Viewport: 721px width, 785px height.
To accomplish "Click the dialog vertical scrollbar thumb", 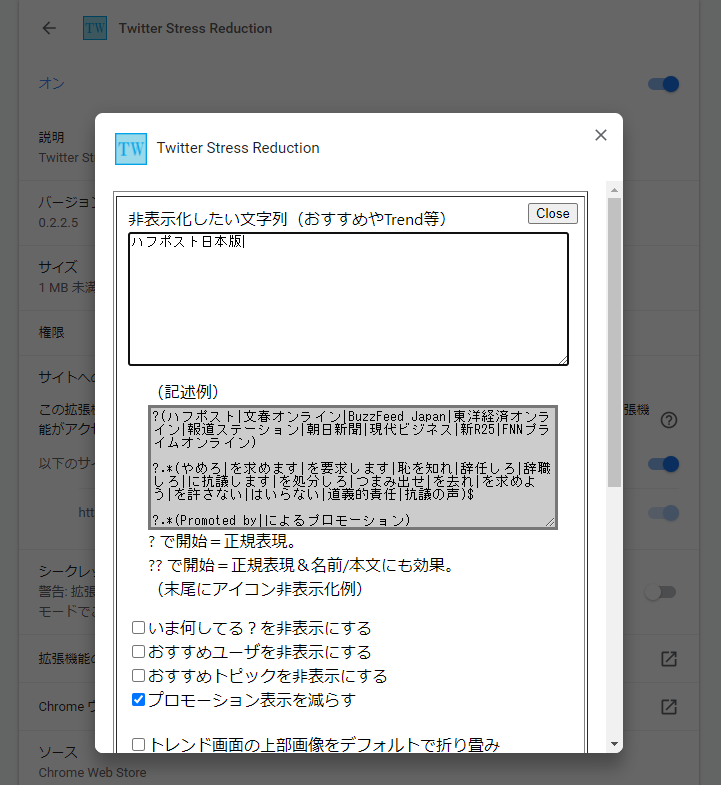I will click(614, 342).
